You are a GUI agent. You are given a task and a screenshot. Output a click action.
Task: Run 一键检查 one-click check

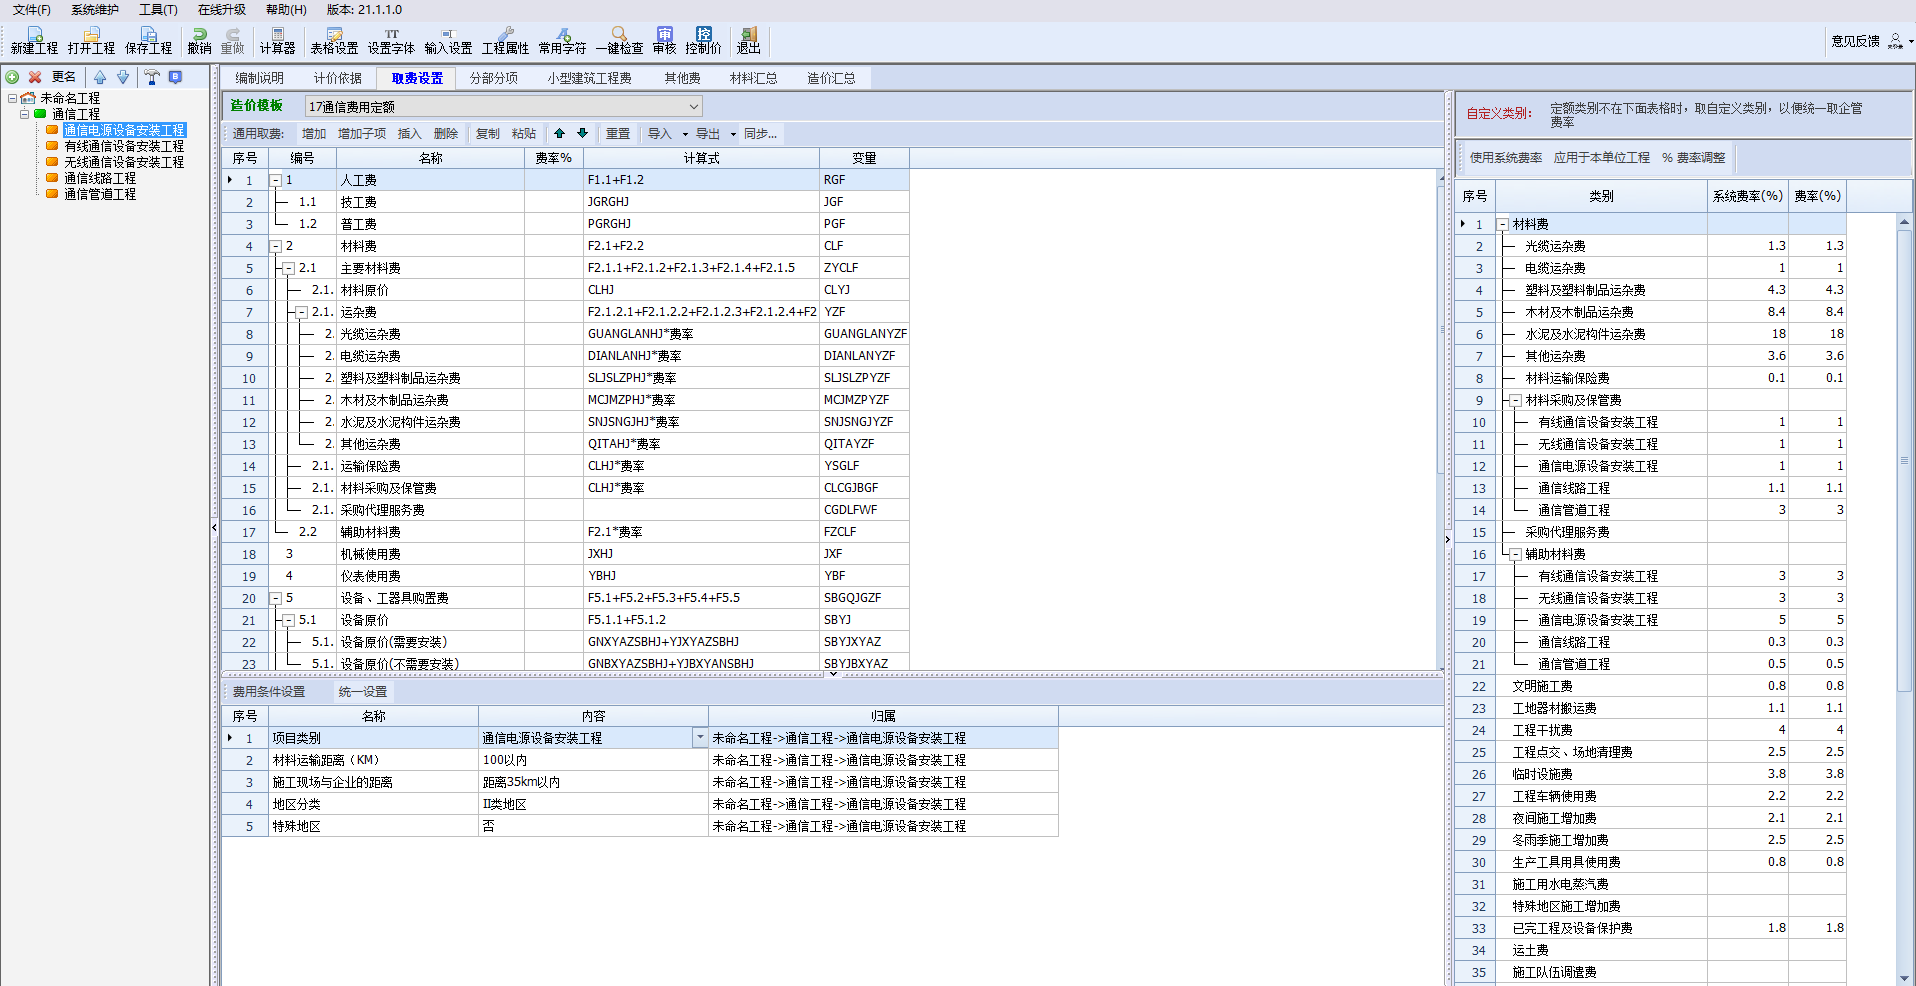click(x=619, y=41)
